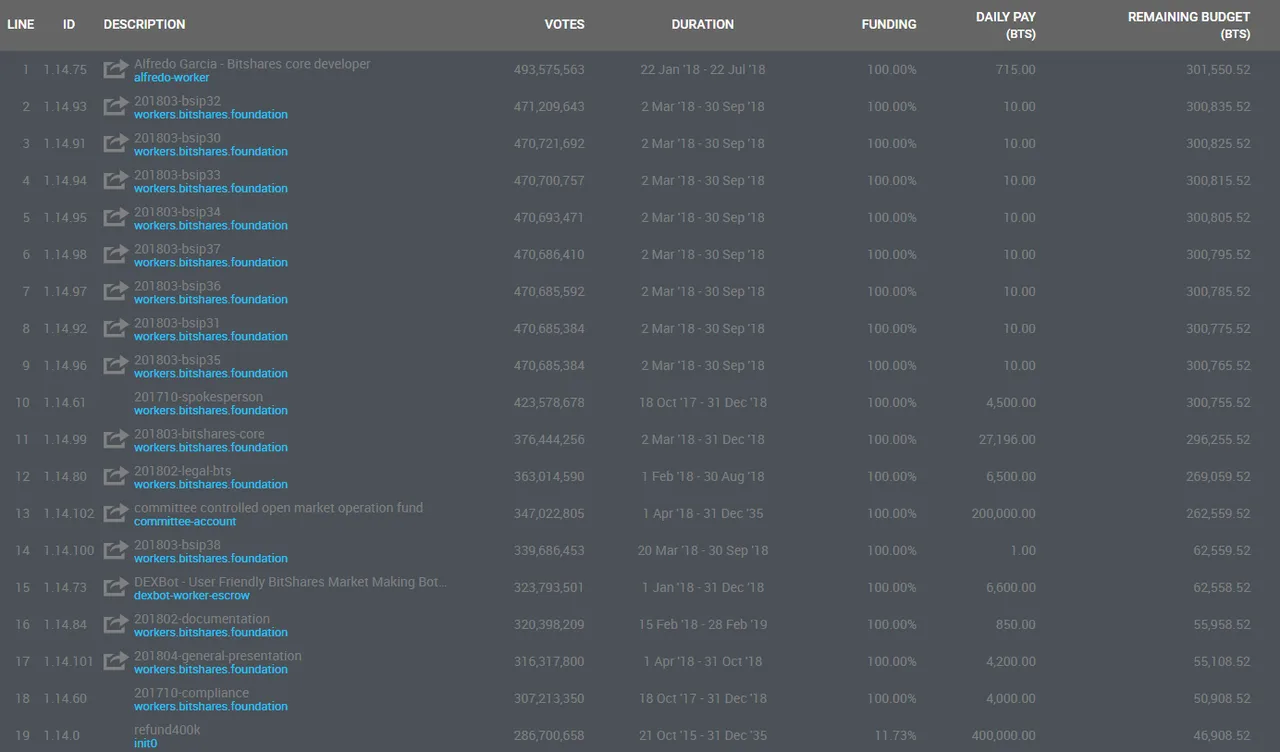The width and height of the screenshot is (1280, 752).
Task: Open external link icon for 201803-bsip36
Action: (x=116, y=292)
